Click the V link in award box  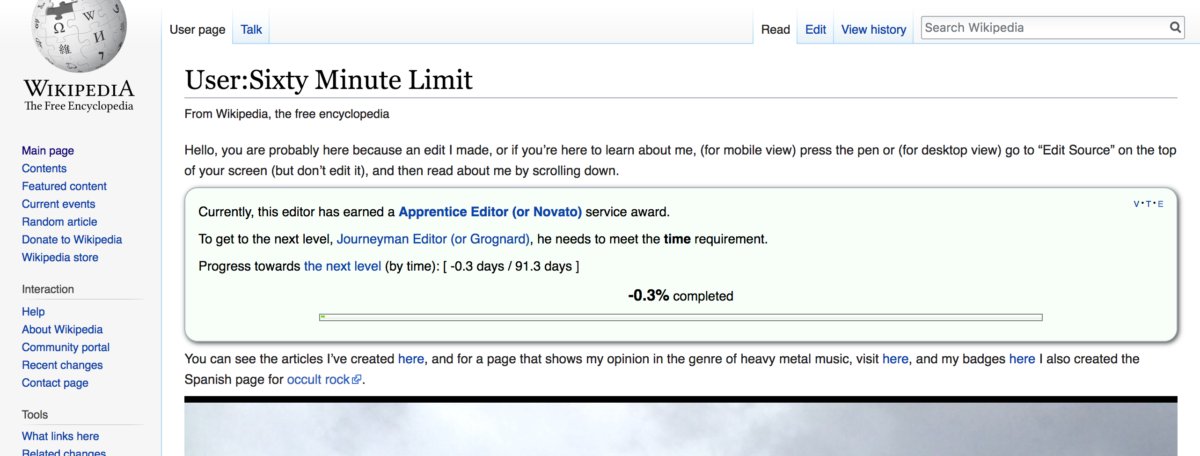pos(1137,204)
